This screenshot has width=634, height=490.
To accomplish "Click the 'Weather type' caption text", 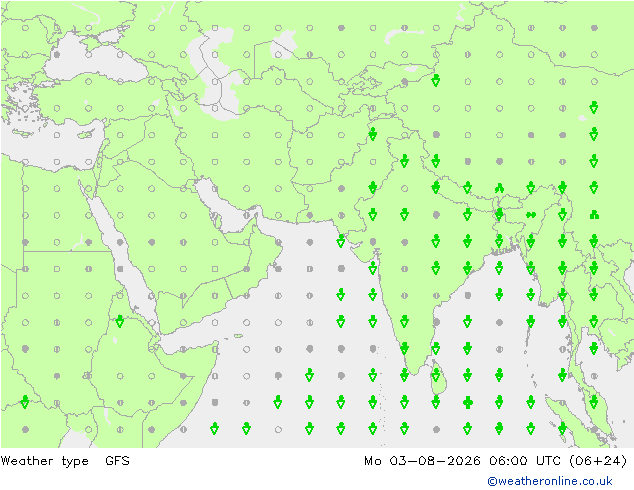I will [x=44, y=461].
